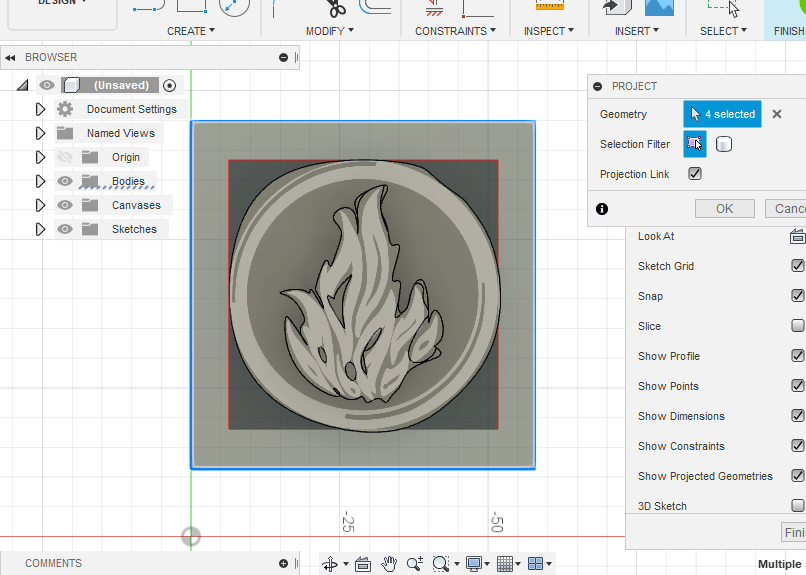This screenshot has height=575, width=806.
Task: Hide the Bodies folder via eye icon
Action: tap(65, 181)
